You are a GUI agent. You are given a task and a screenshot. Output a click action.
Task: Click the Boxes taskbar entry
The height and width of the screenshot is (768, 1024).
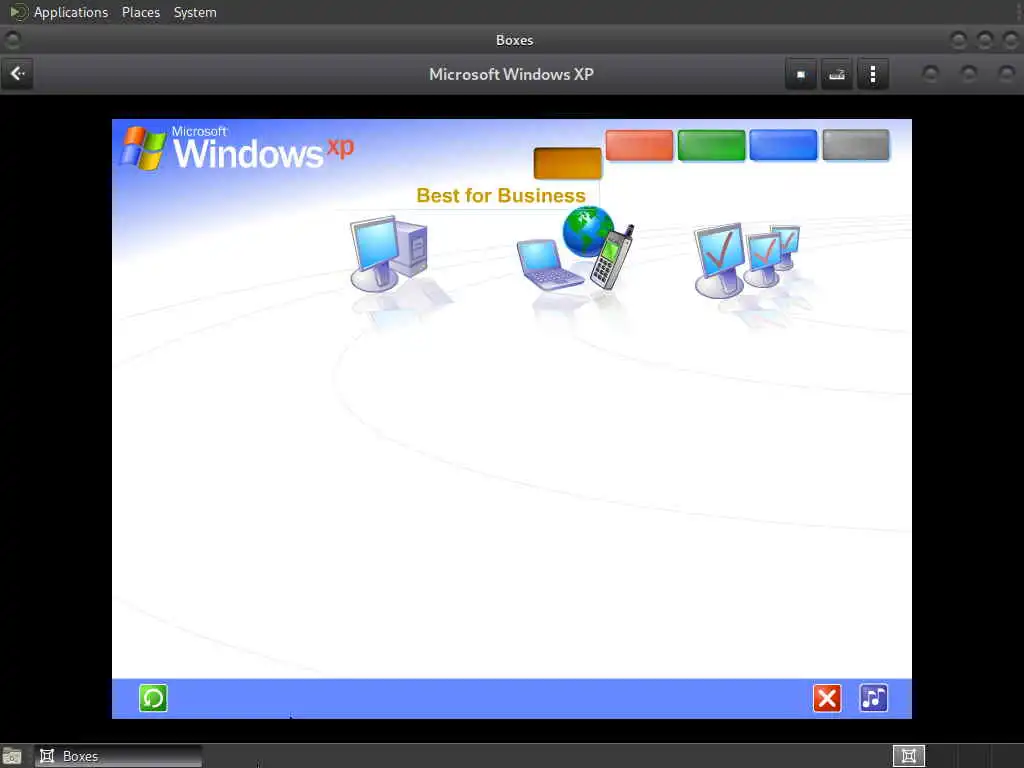click(118, 756)
